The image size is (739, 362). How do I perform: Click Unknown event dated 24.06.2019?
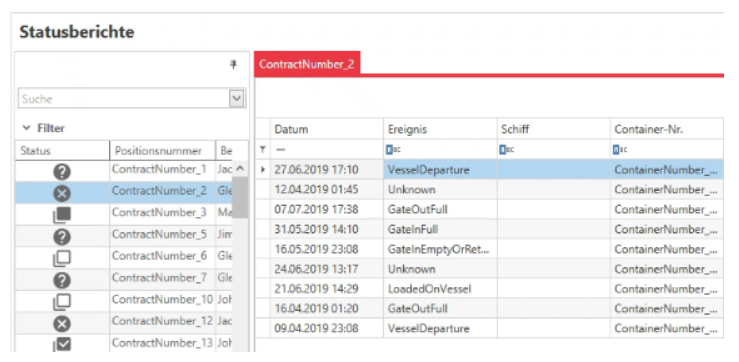440,269
